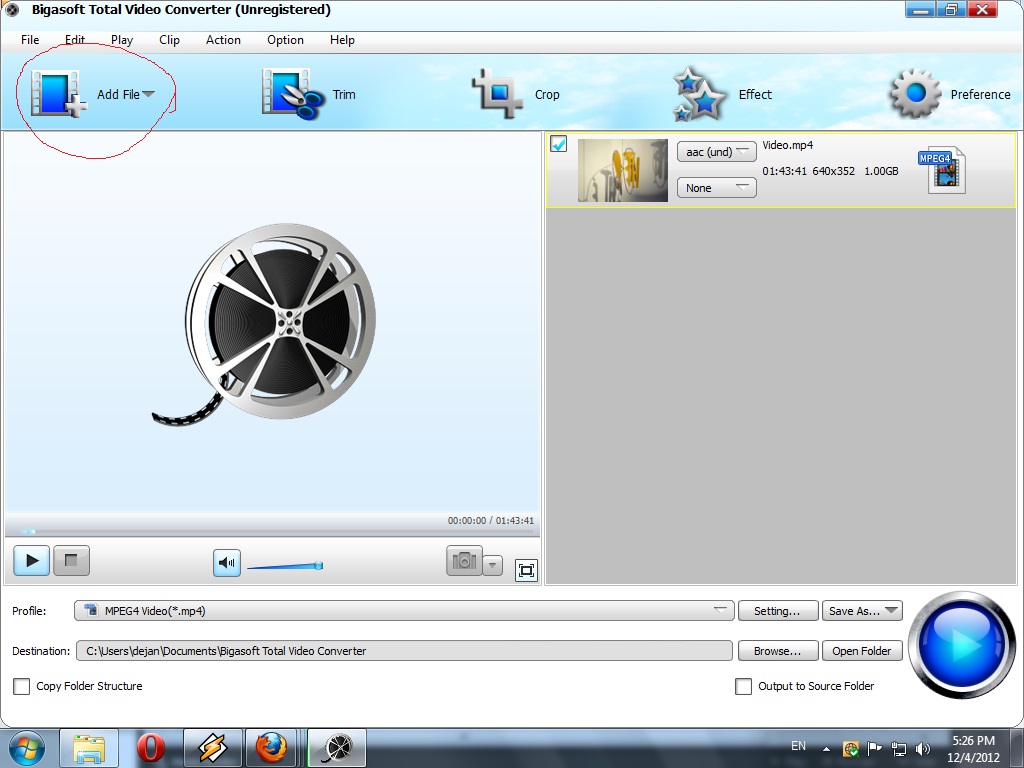
Task: Expand the aac (und) audio track dropdown
Action: click(x=716, y=152)
